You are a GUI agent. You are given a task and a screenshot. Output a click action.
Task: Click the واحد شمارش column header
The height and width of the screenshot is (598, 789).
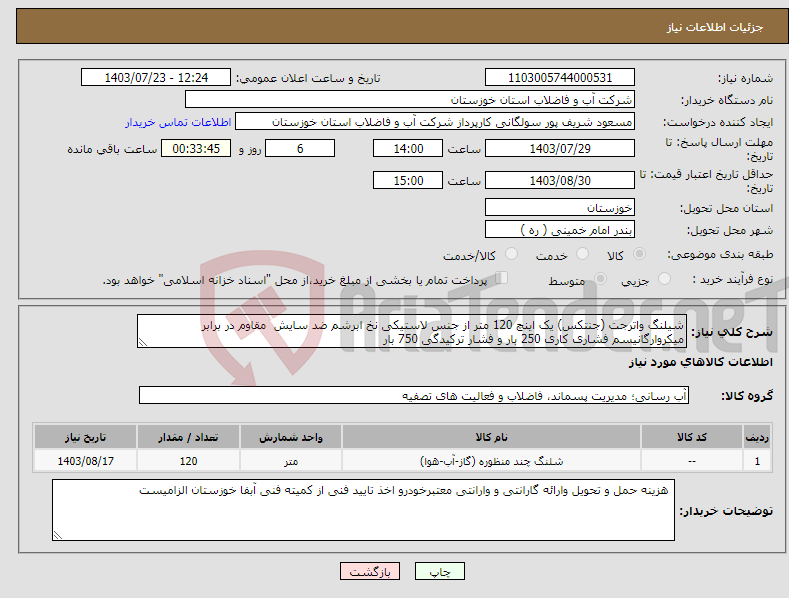point(291,437)
